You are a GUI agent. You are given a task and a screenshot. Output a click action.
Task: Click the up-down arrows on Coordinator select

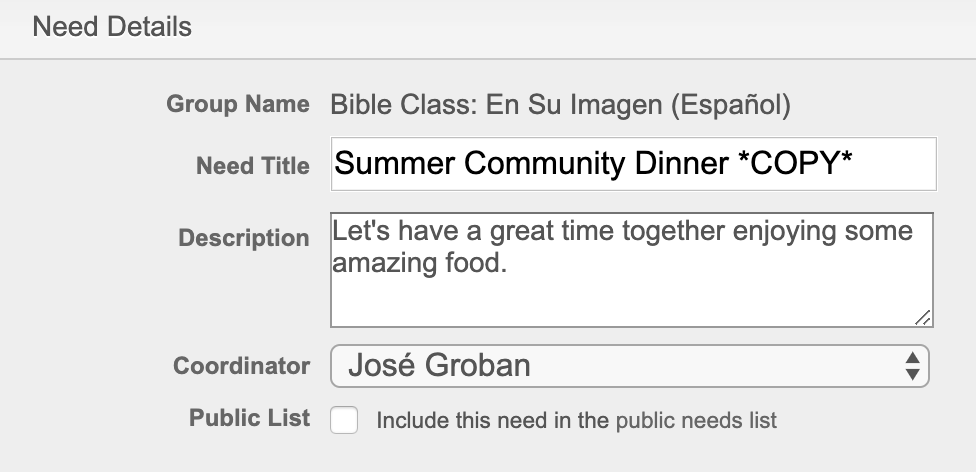(911, 366)
